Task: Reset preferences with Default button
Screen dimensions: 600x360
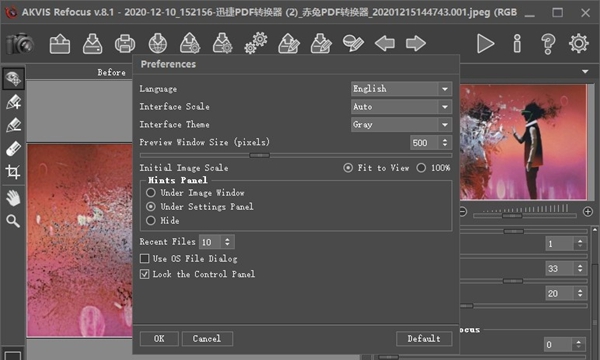Action: coord(424,339)
